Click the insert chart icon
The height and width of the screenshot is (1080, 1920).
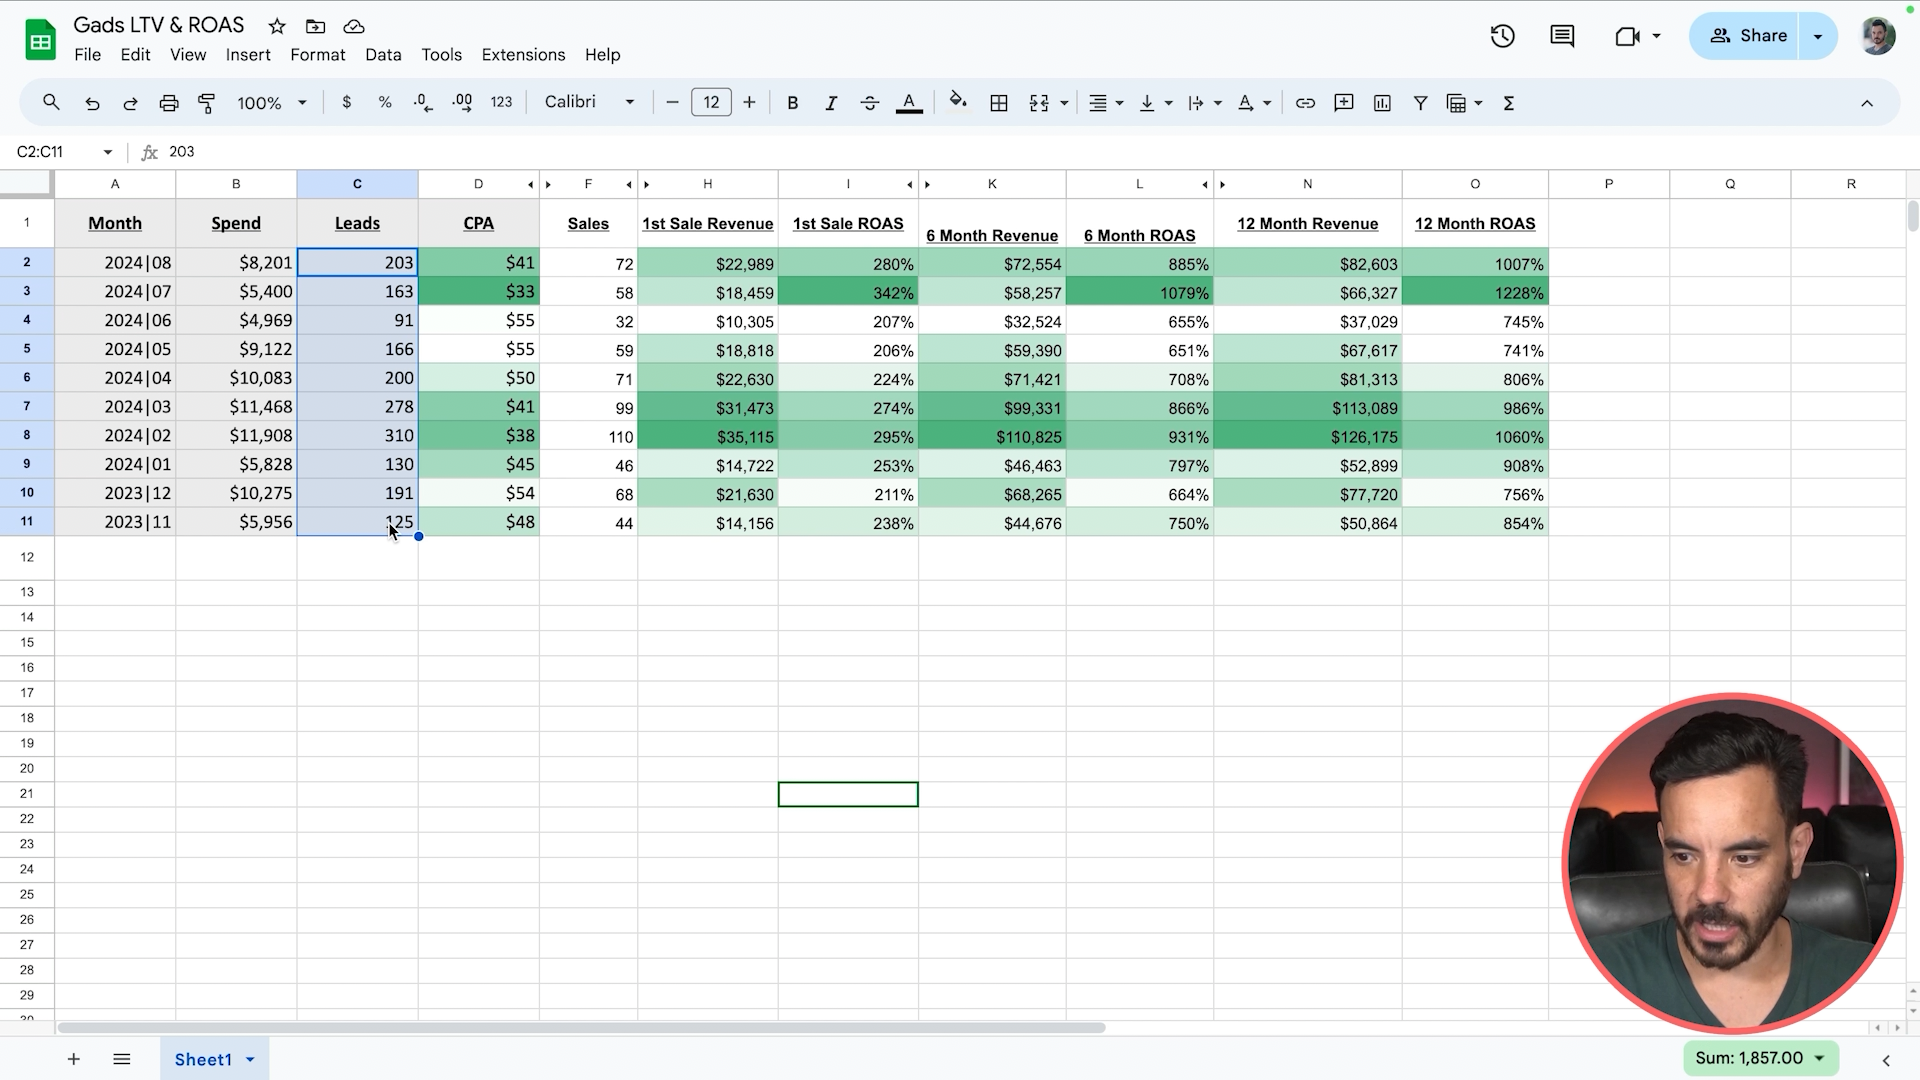1382,103
